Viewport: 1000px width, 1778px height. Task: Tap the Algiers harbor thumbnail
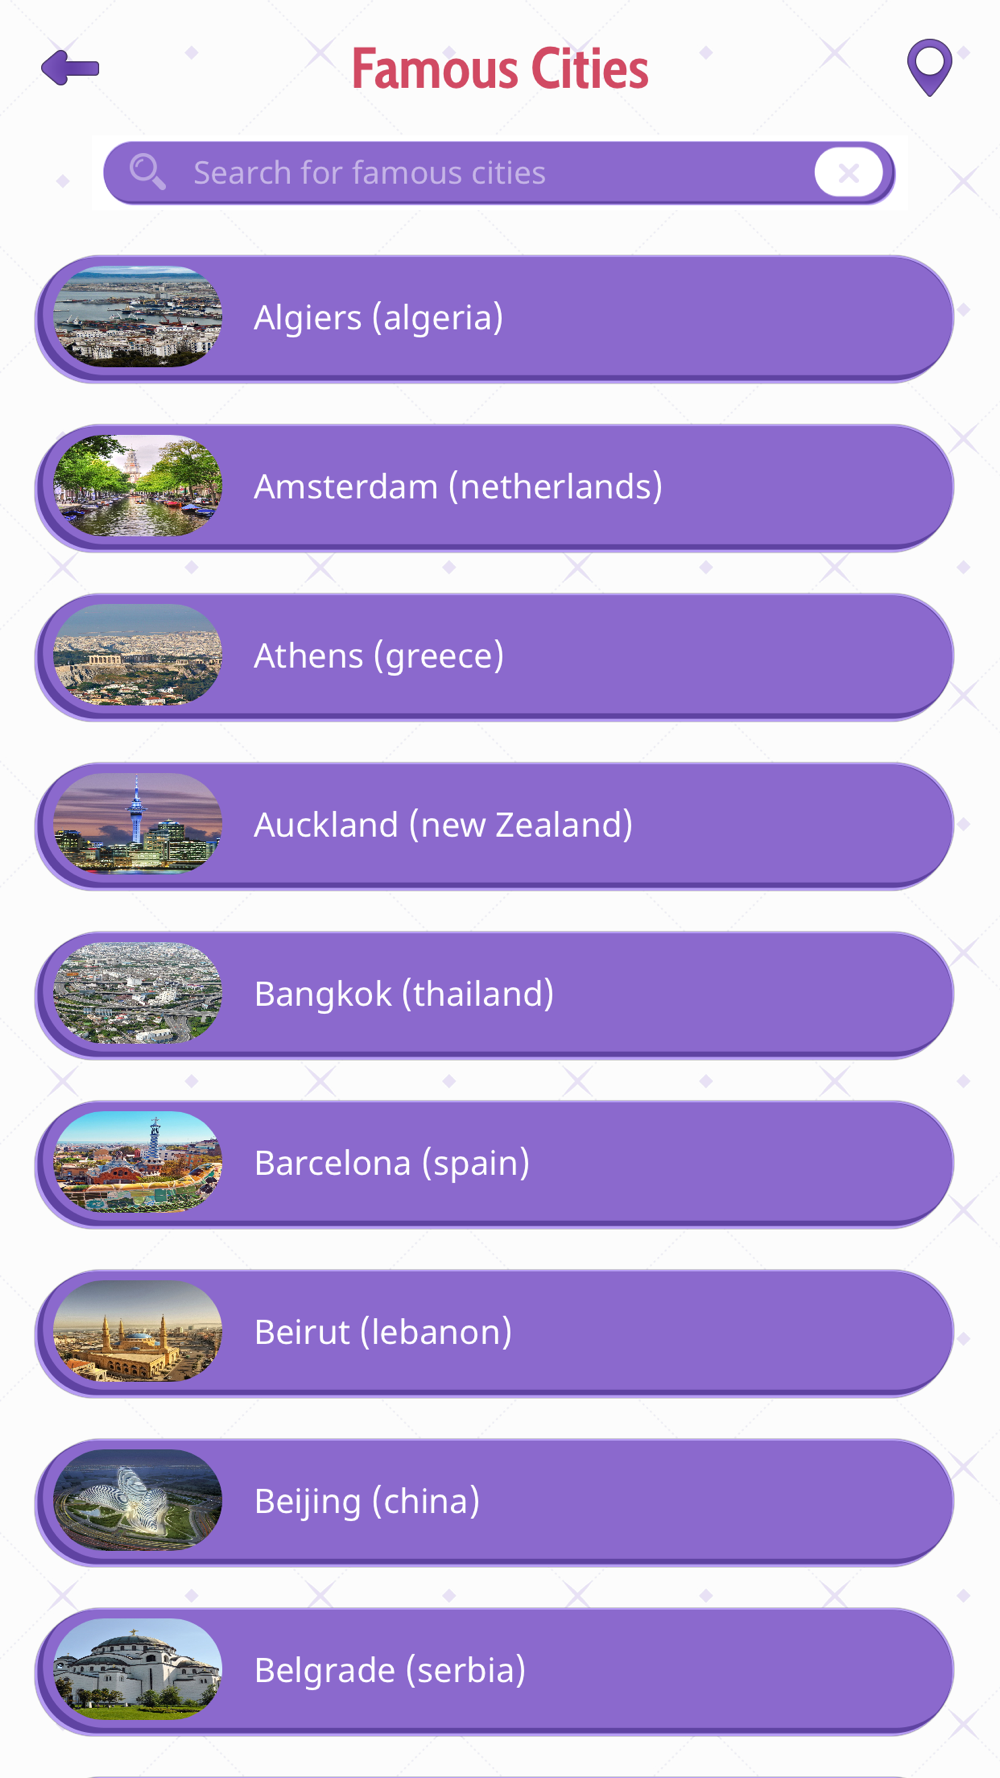138,316
